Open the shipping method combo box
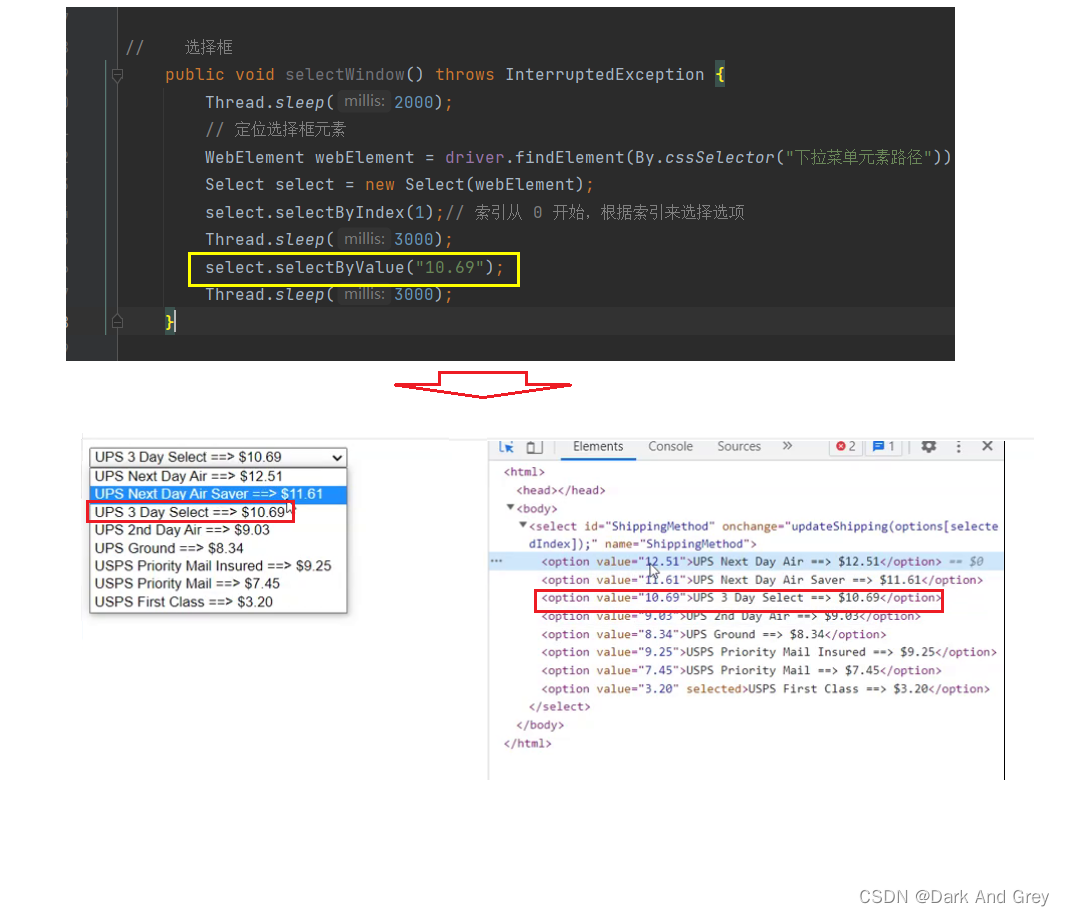This screenshot has width=1065, height=916. tap(218, 457)
